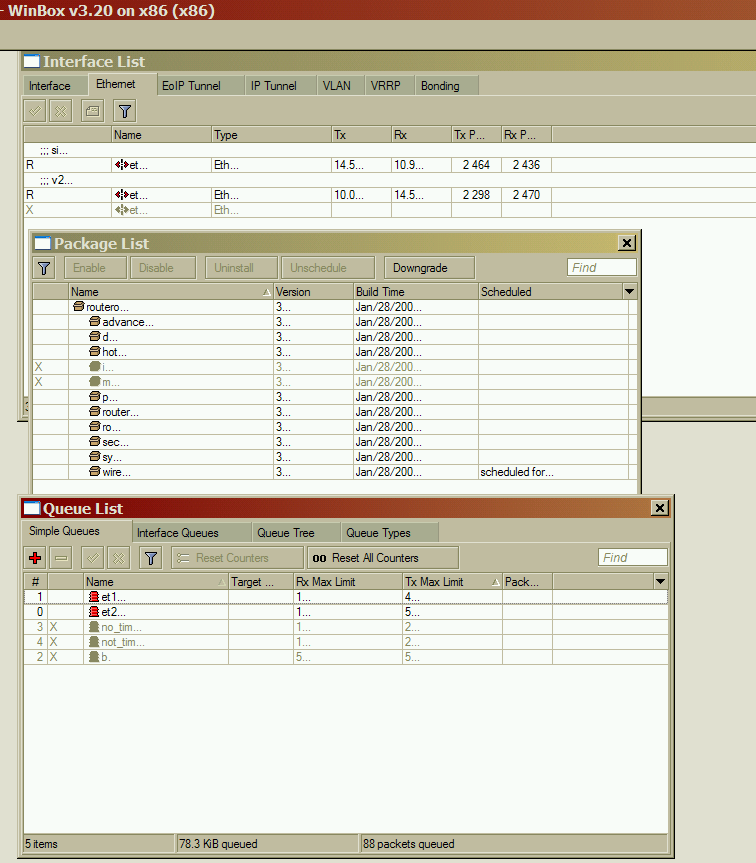Click Downgrade button in Package List
Screen dimensions: 756x863
pos(429,268)
